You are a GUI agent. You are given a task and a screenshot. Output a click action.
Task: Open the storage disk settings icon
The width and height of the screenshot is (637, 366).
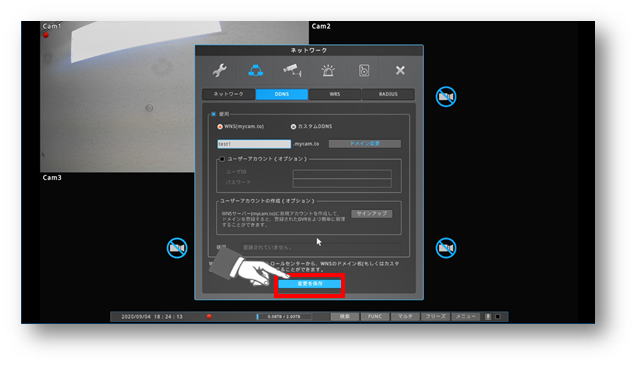(x=364, y=71)
